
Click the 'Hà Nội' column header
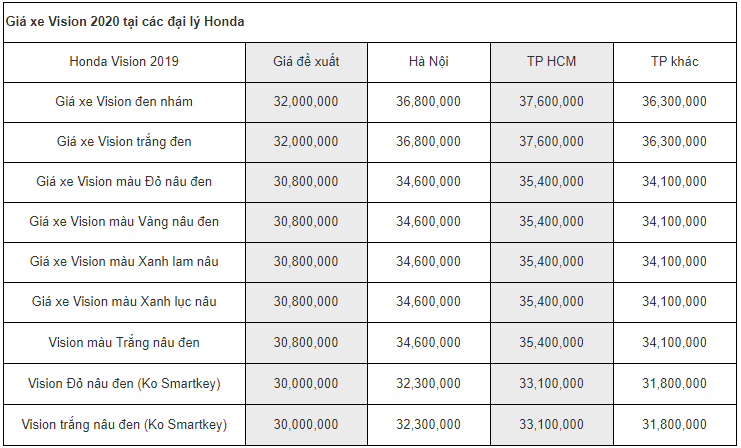(x=429, y=61)
